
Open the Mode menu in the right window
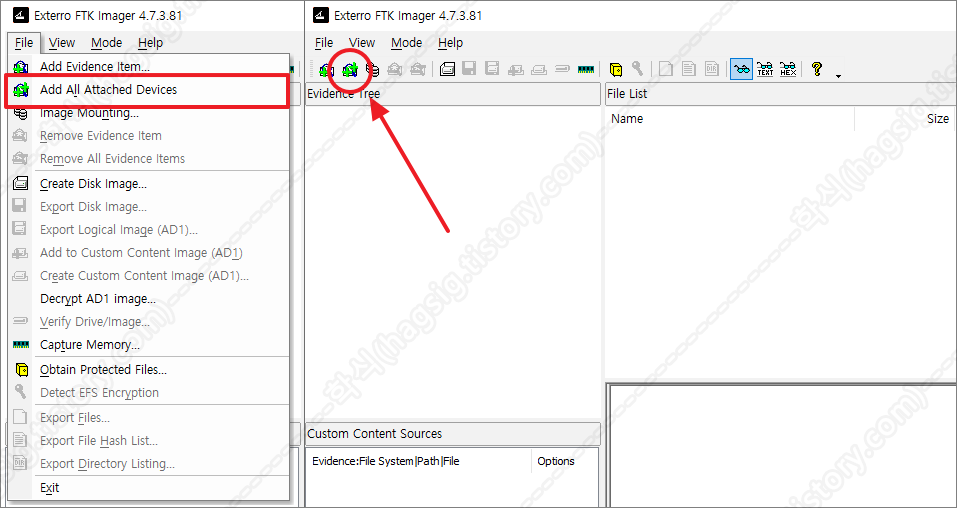[406, 43]
